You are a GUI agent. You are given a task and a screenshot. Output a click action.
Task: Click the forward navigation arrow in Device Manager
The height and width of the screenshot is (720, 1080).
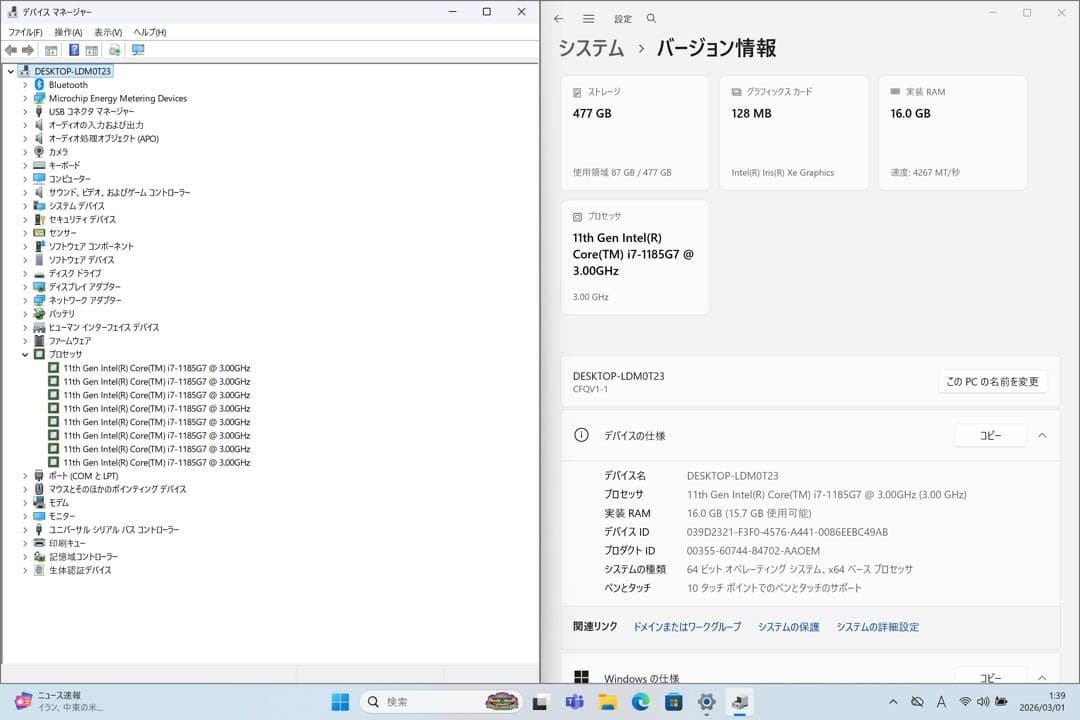click(26, 48)
